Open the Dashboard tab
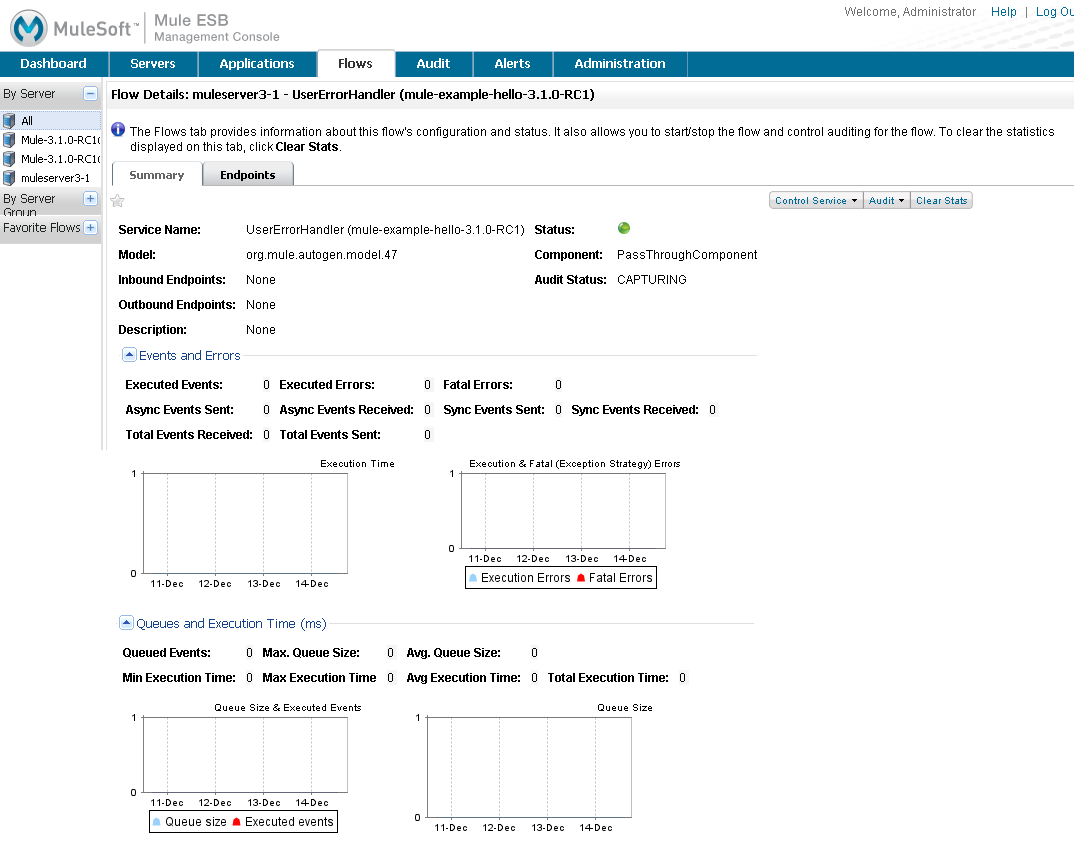The height and width of the screenshot is (850, 1074). (x=54, y=64)
